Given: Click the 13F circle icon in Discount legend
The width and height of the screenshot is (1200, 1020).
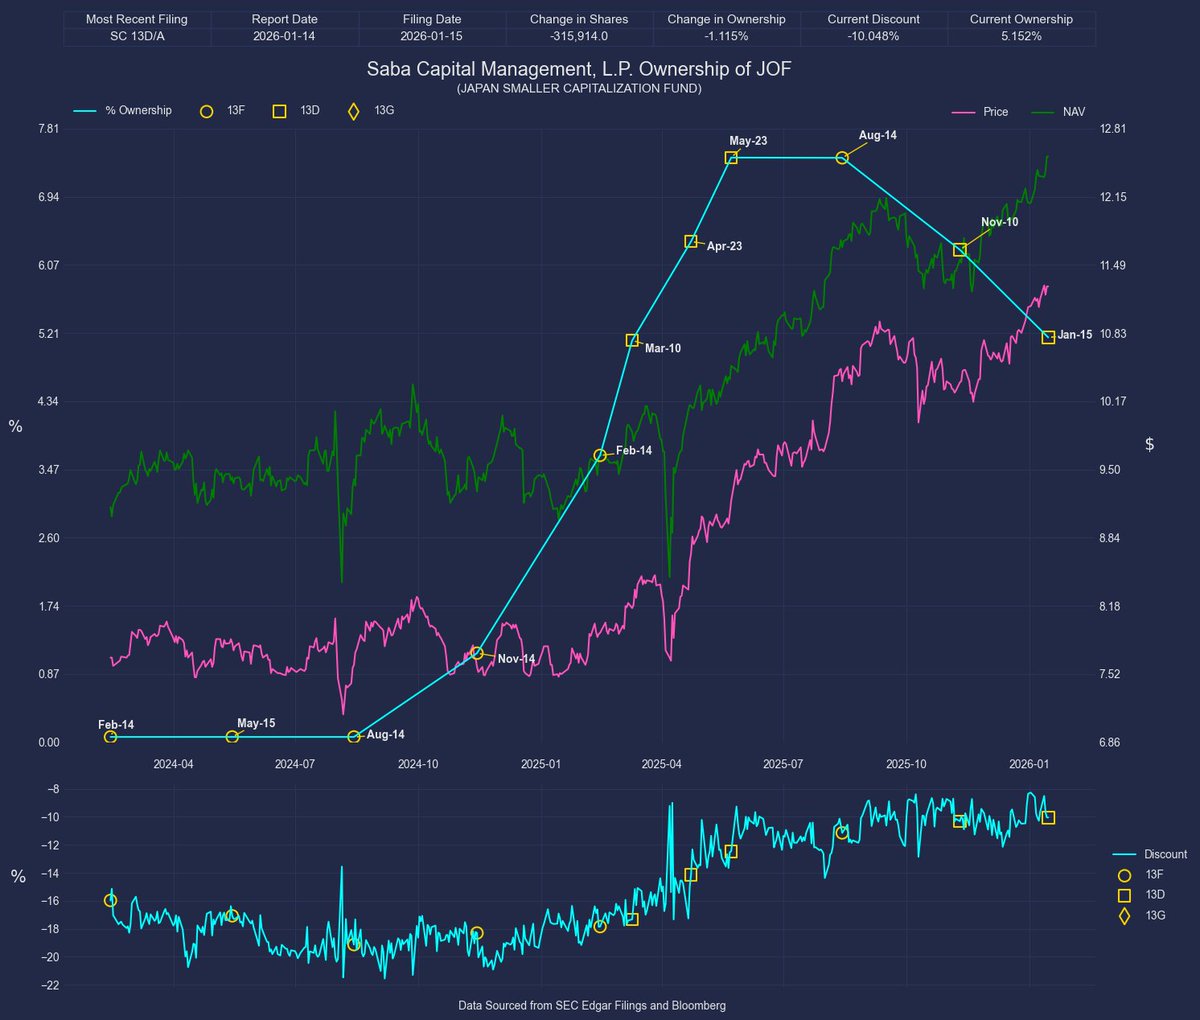Looking at the screenshot, I should (1124, 874).
